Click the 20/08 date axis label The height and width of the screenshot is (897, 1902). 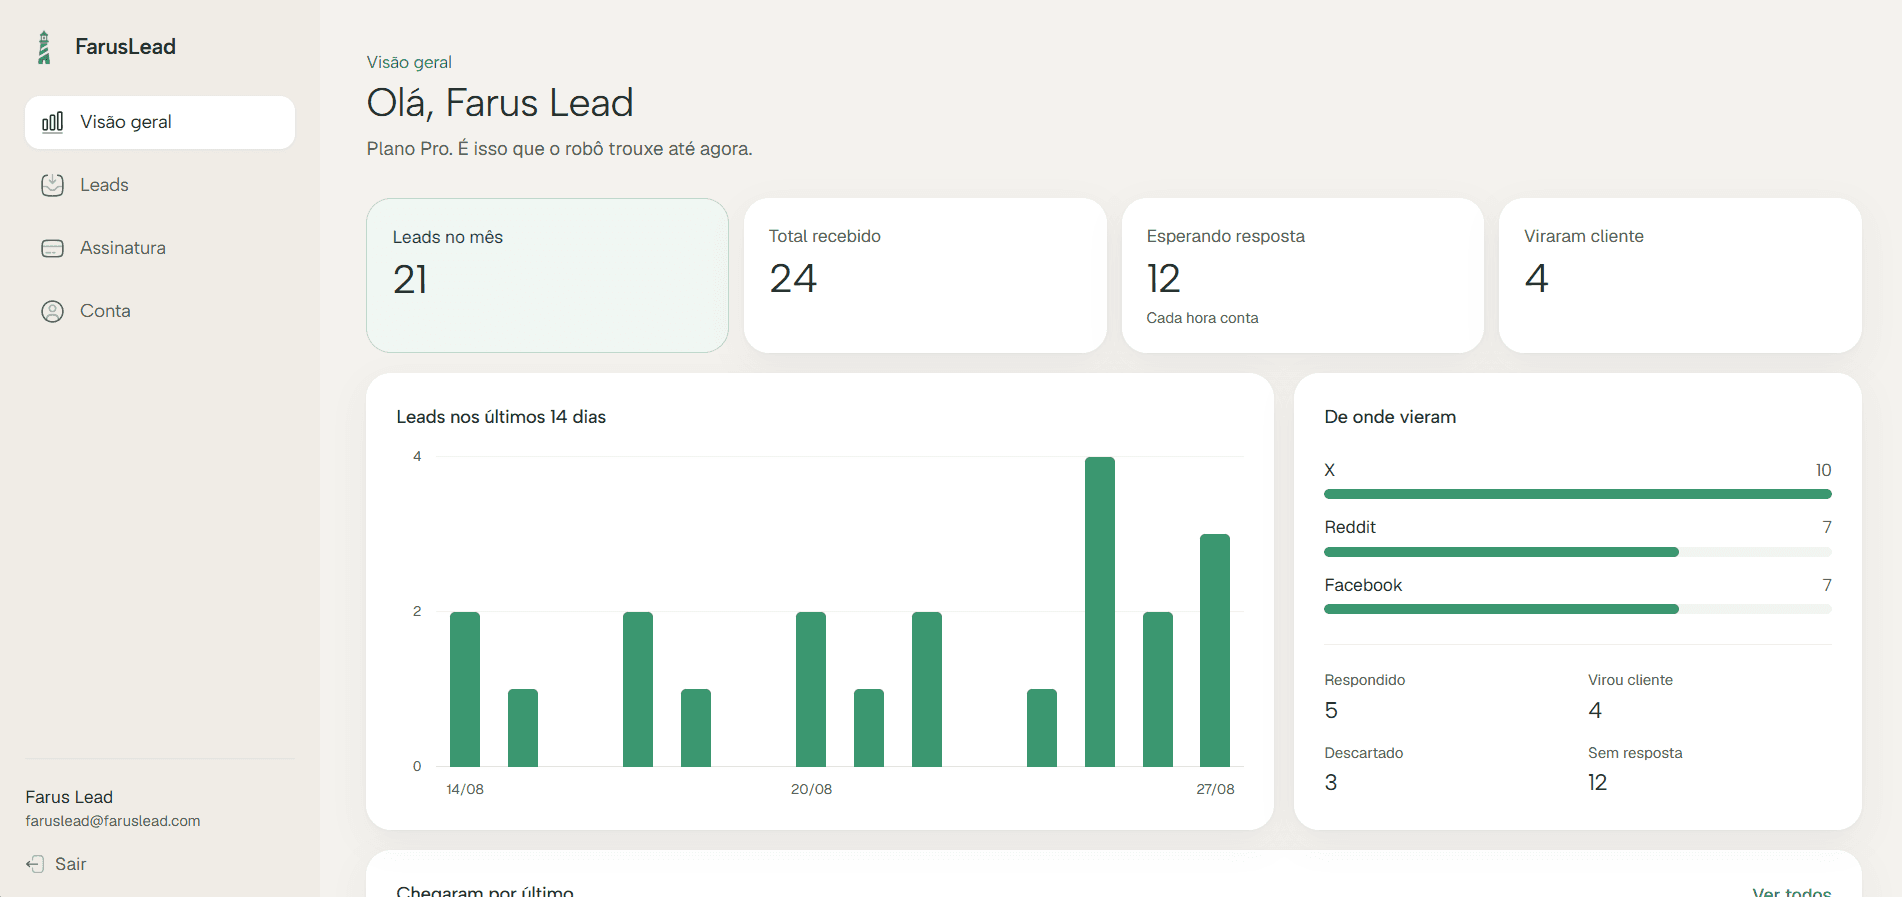pos(811,789)
